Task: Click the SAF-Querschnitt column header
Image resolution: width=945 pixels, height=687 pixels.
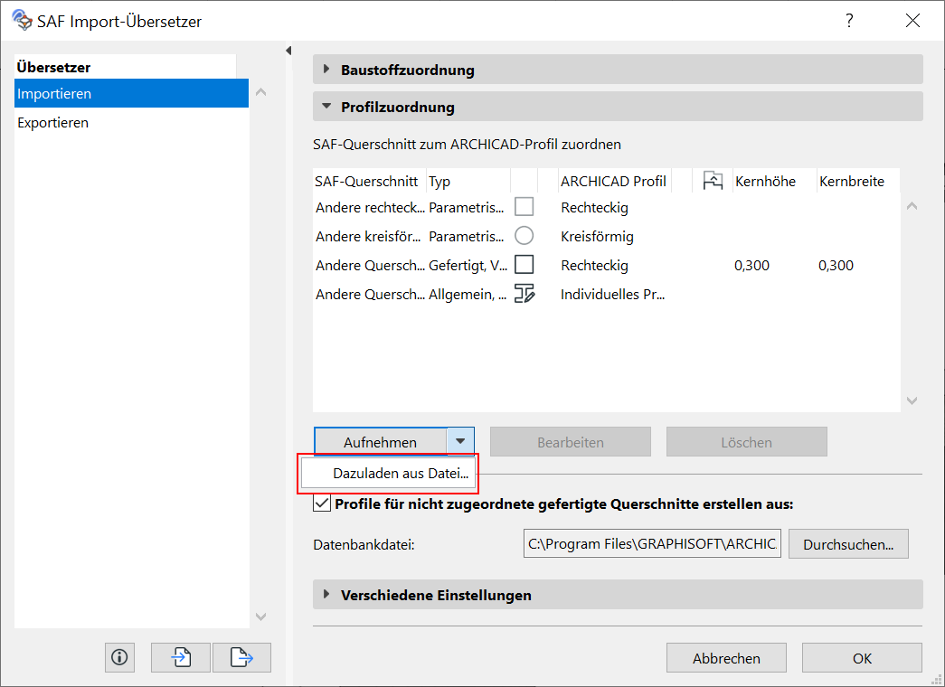Action: click(x=369, y=181)
